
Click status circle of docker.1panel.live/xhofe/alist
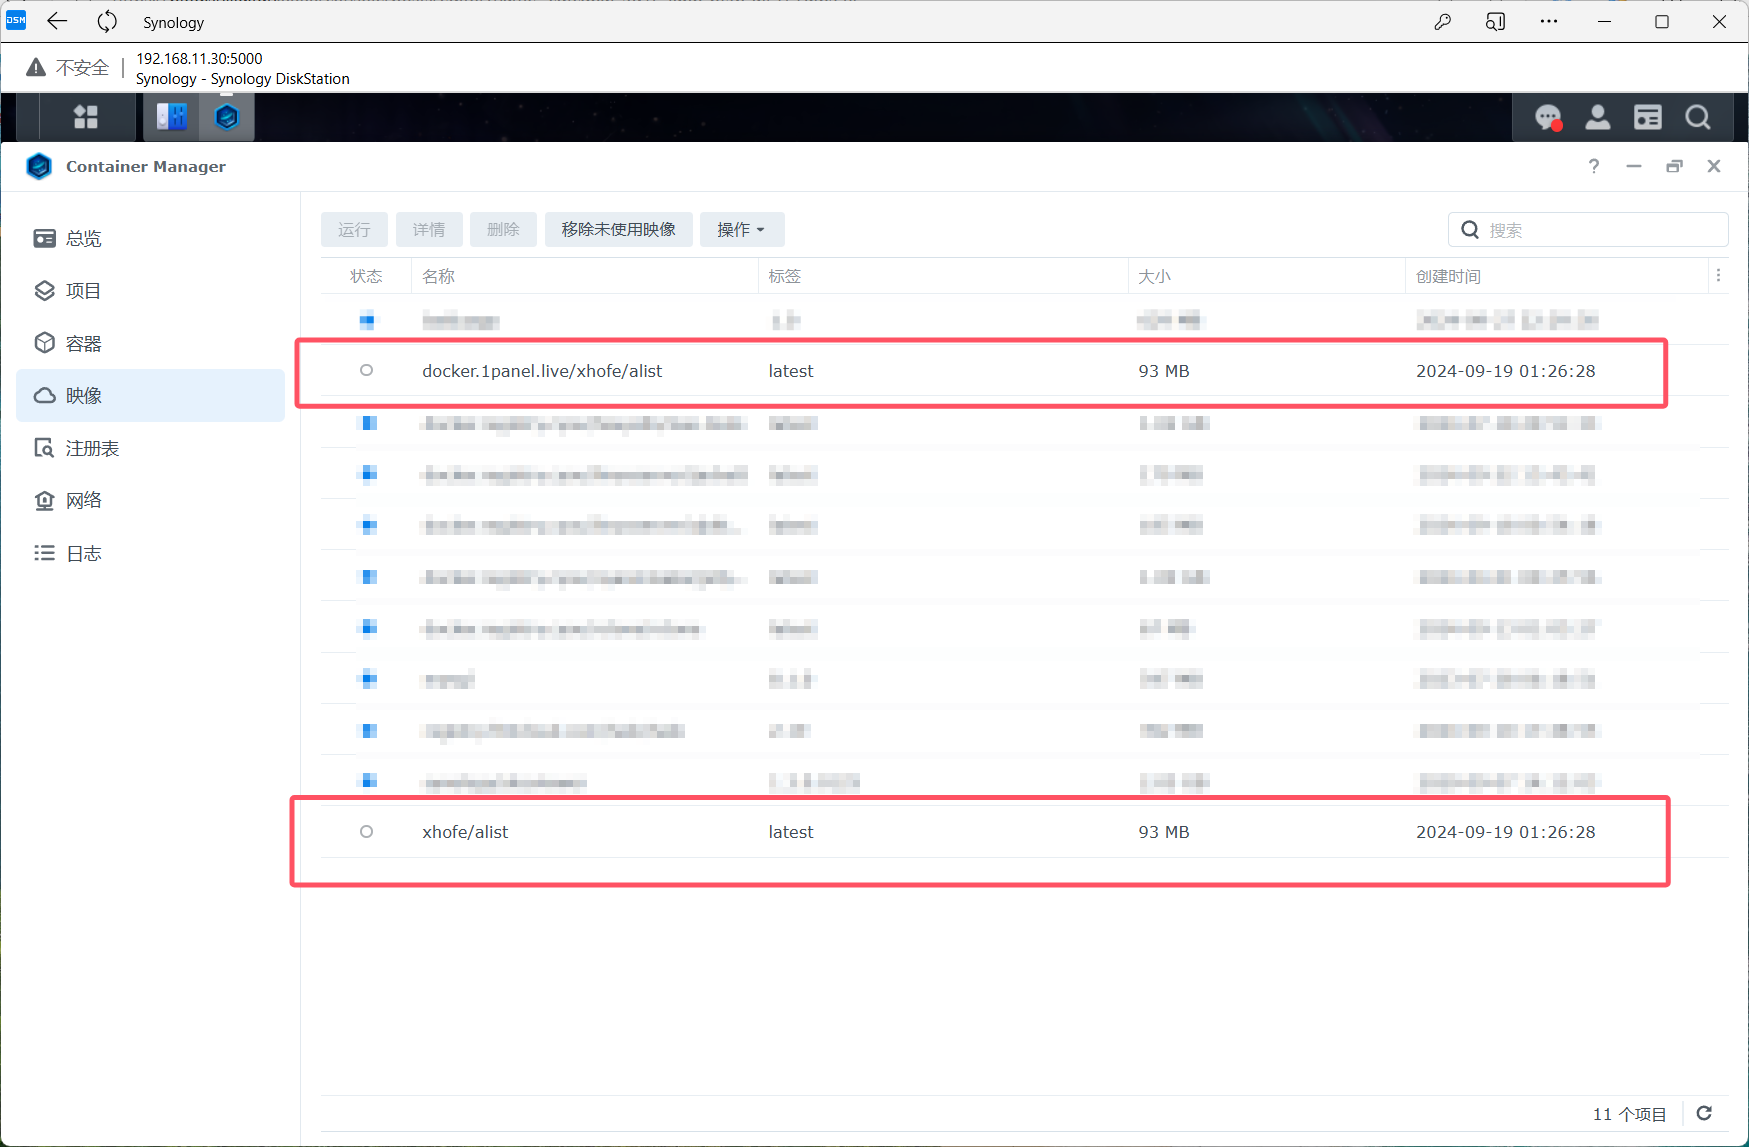point(367,370)
